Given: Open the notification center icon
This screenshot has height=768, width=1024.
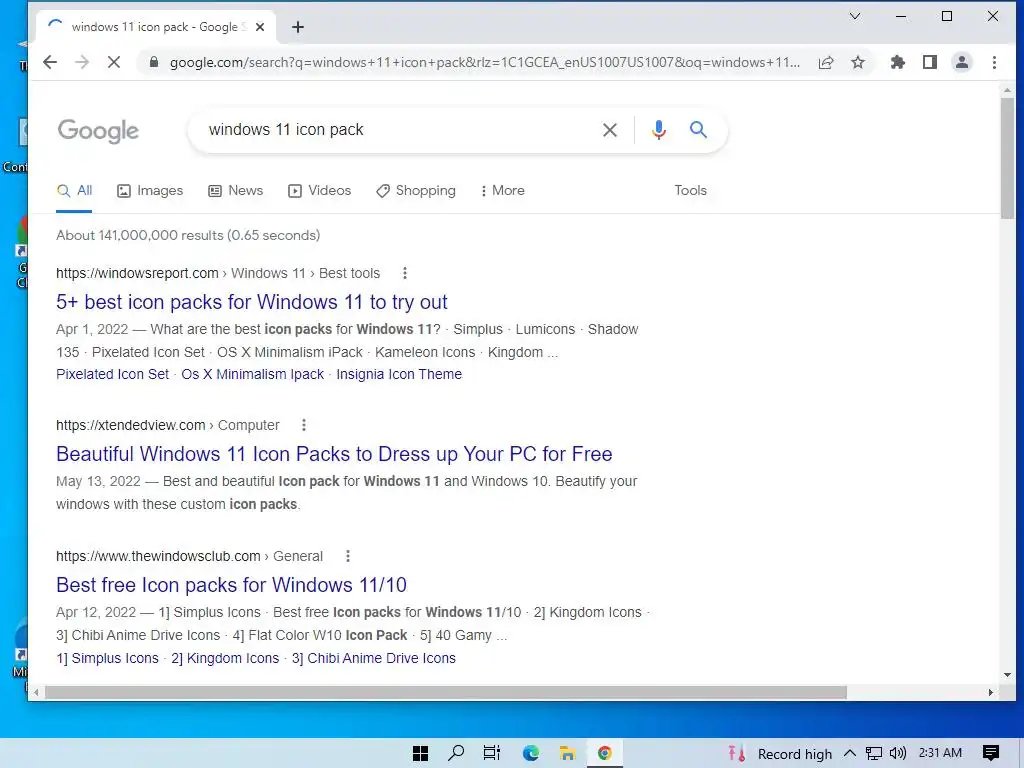Looking at the screenshot, I should point(991,754).
